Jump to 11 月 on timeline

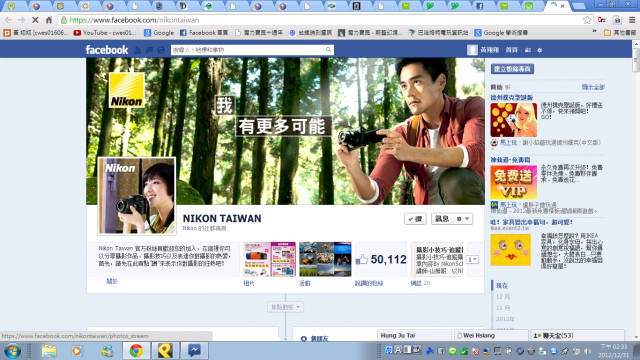tap(502, 308)
